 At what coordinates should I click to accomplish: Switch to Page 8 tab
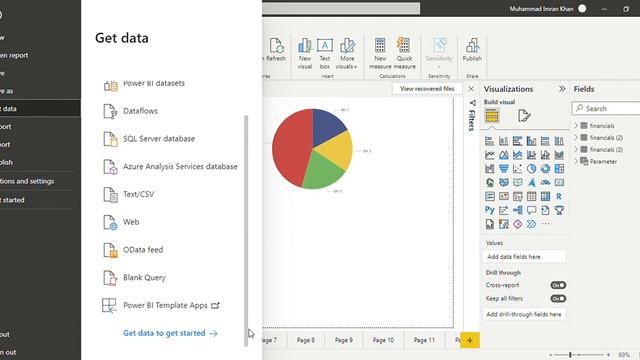[305, 340]
